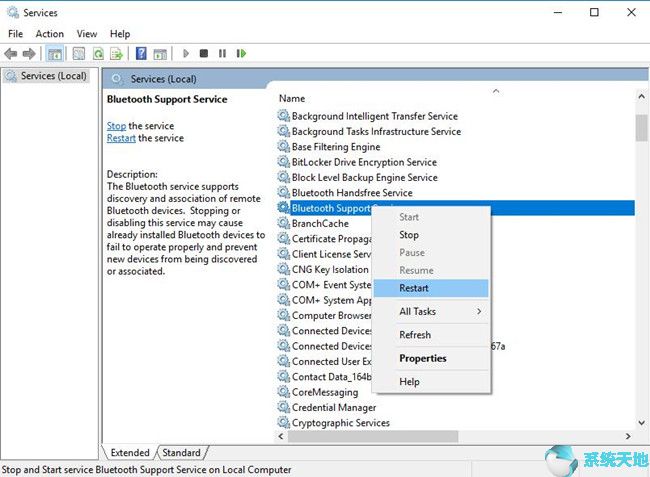650x477 pixels.
Task: Select Background Tasks Infrastructure Service row
Action: (455, 131)
